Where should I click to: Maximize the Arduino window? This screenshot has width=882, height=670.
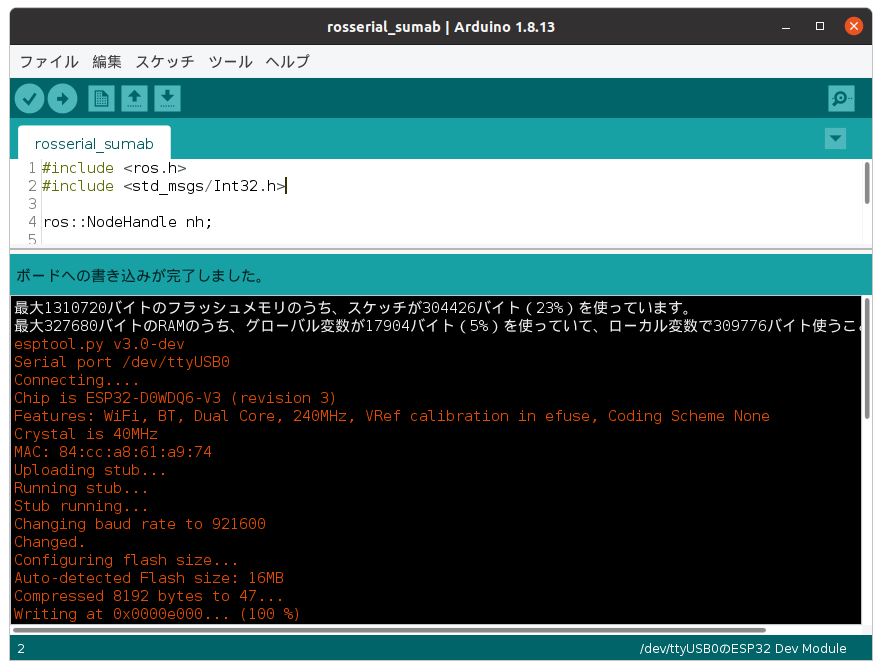(x=820, y=26)
